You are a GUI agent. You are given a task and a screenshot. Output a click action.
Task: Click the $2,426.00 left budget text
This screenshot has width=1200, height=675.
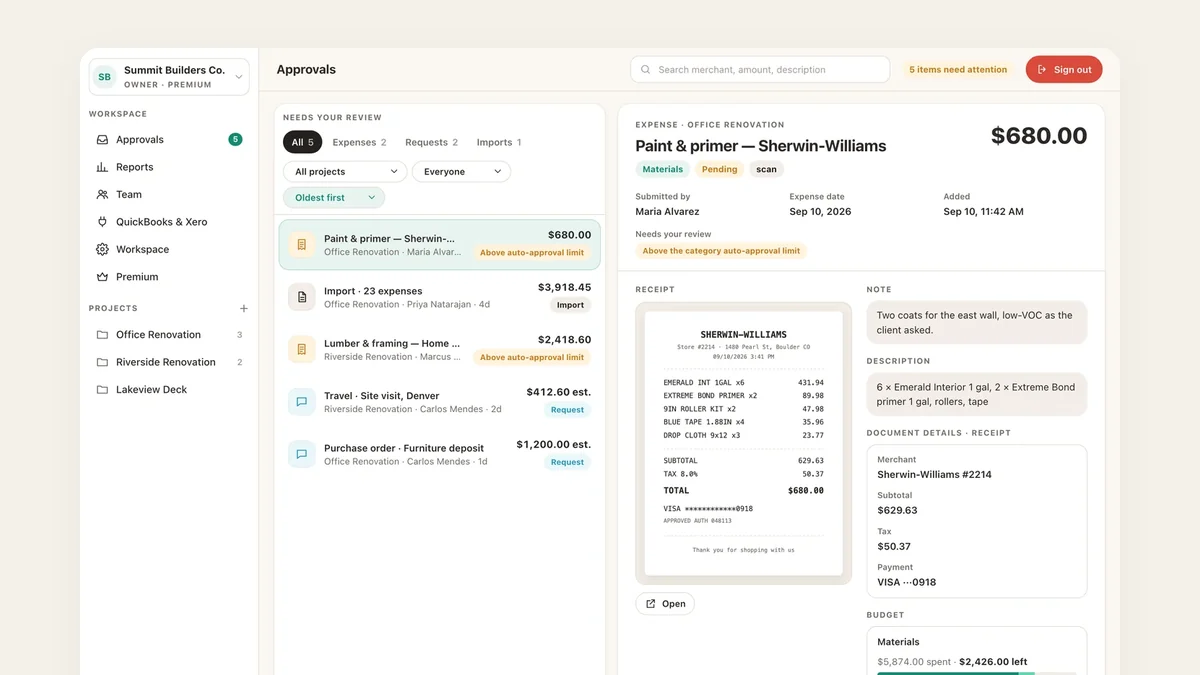(993, 662)
